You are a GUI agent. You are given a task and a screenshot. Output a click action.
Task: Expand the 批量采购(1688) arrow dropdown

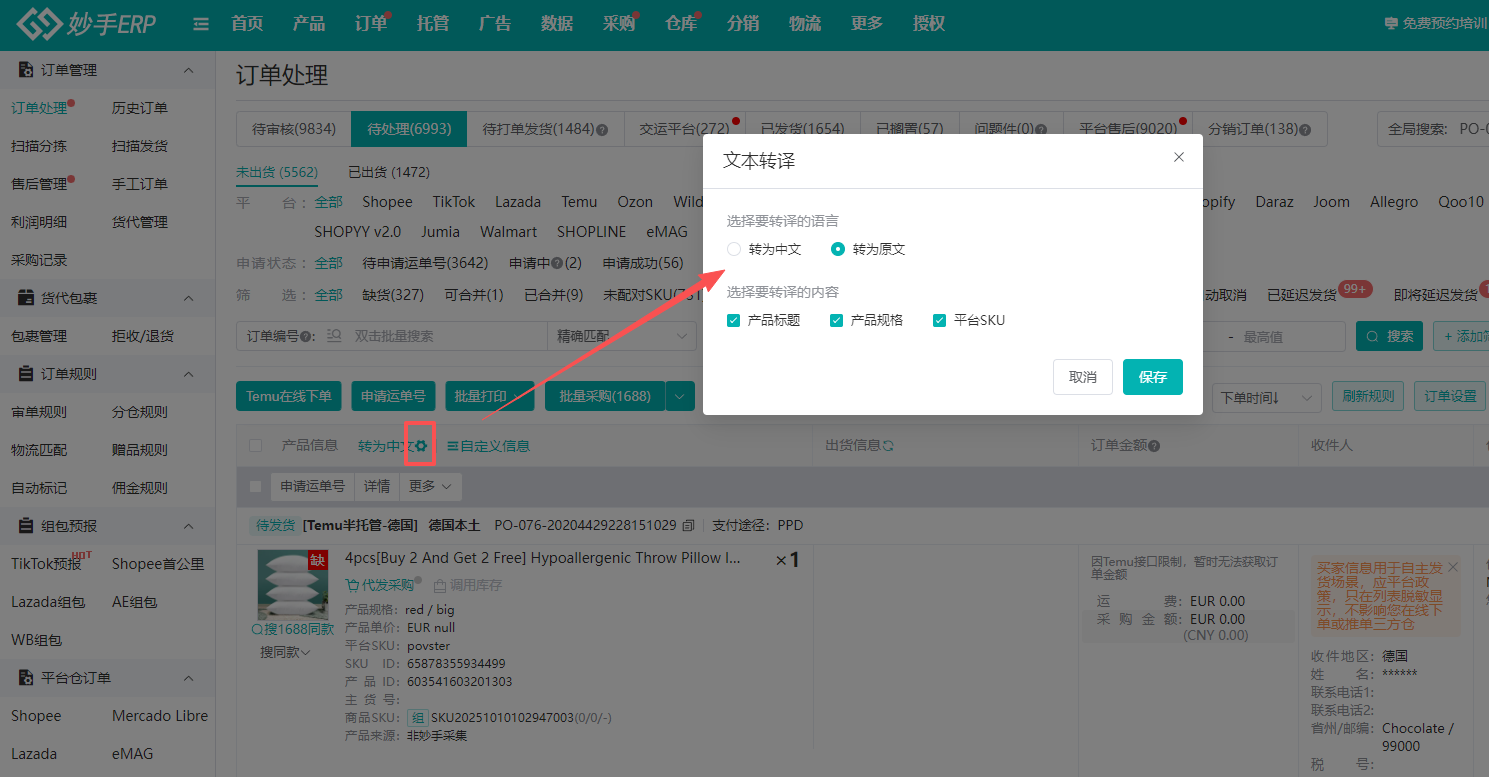pyautogui.click(x=680, y=396)
